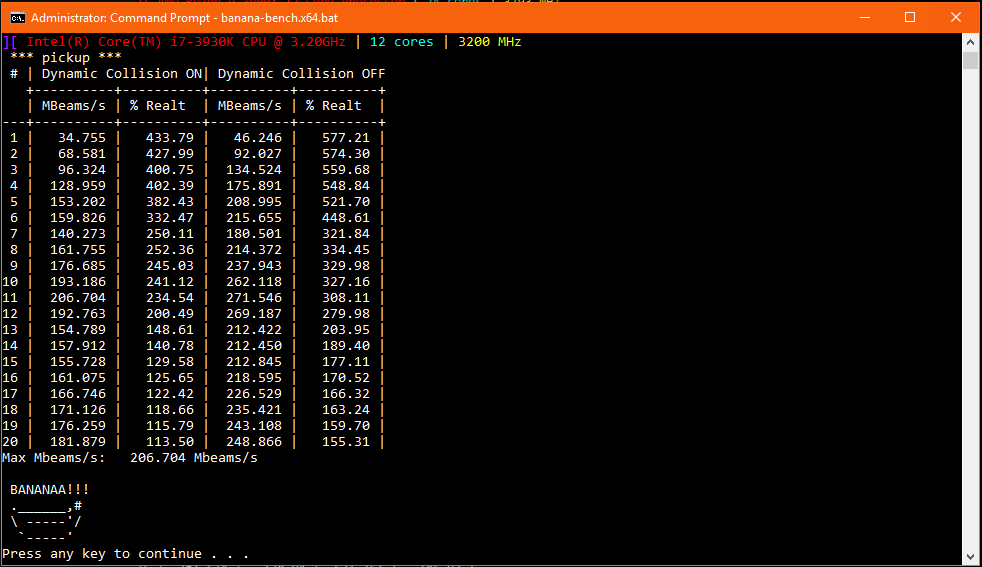Click value 159.70 in row 19
The image size is (982, 567).
tap(346, 426)
